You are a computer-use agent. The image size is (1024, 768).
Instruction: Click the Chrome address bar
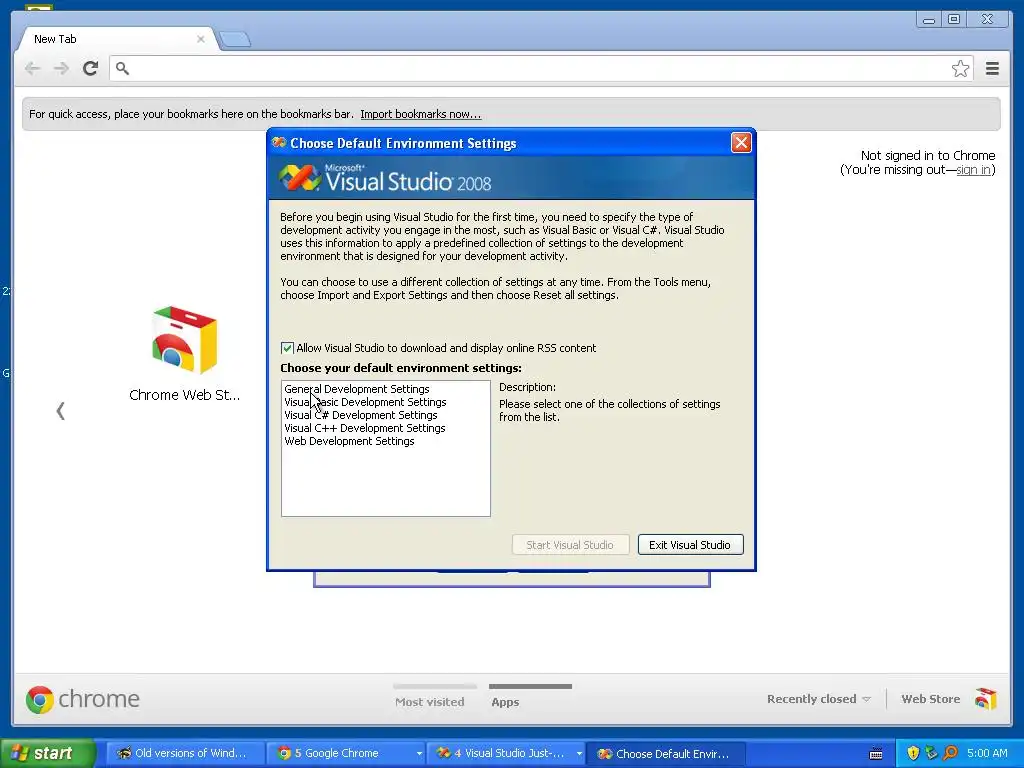click(541, 69)
